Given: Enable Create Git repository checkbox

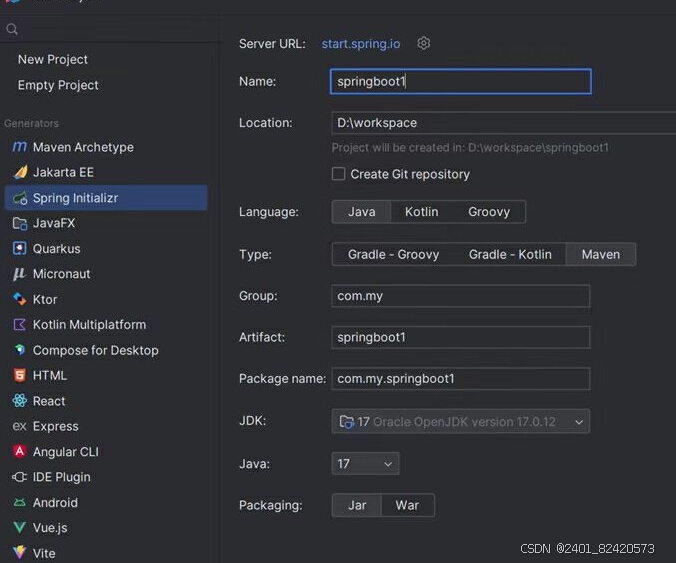Looking at the screenshot, I should point(338,174).
